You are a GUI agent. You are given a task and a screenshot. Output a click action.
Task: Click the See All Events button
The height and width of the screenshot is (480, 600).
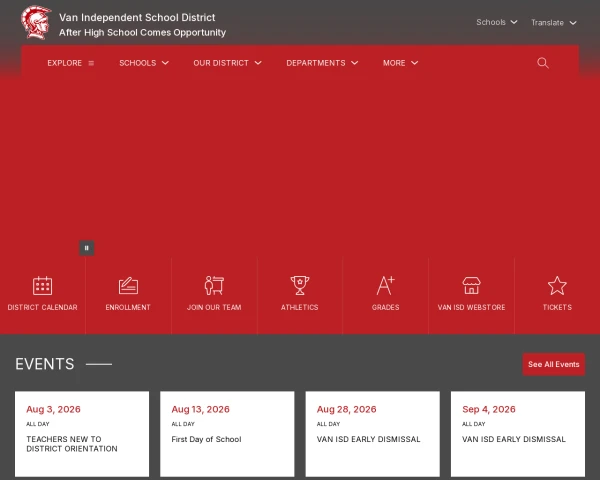tap(554, 364)
